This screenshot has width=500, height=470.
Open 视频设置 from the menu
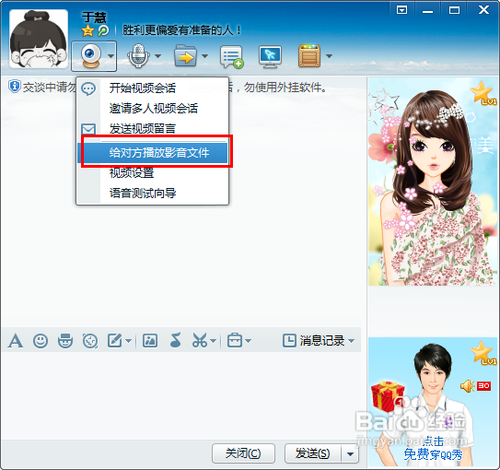tap(153, 173)
